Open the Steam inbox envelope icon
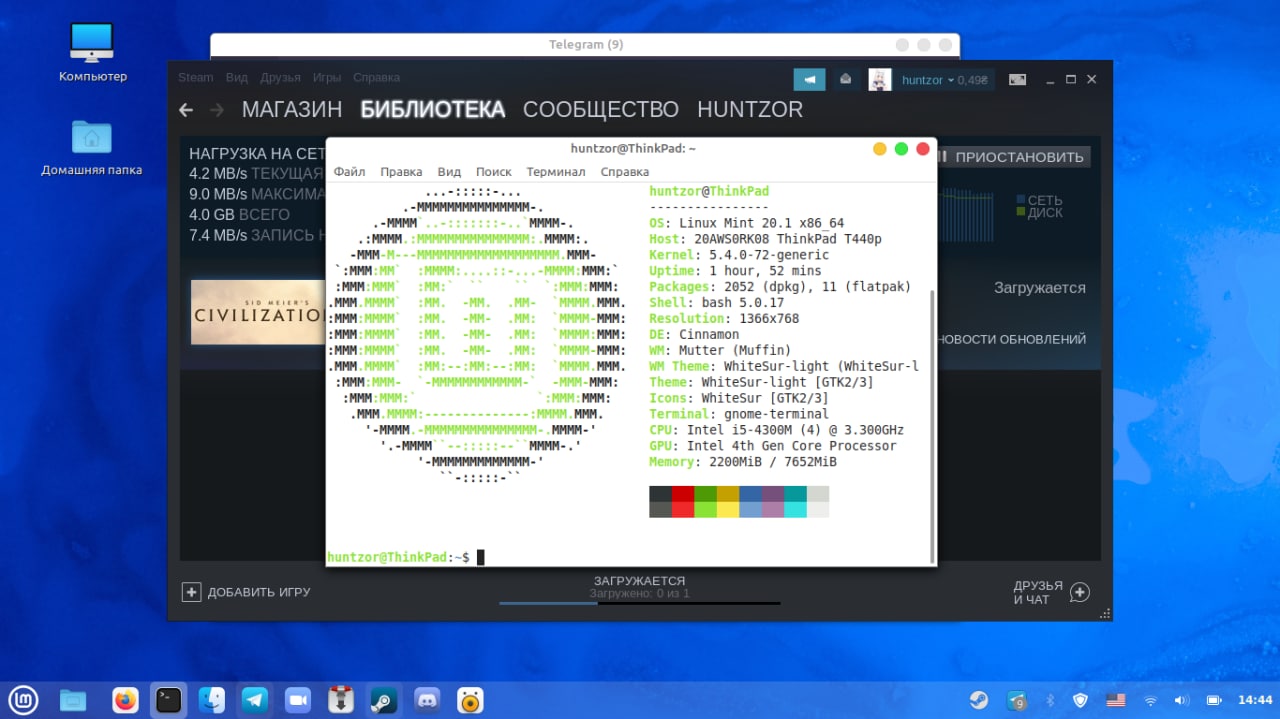 (845, 79)
